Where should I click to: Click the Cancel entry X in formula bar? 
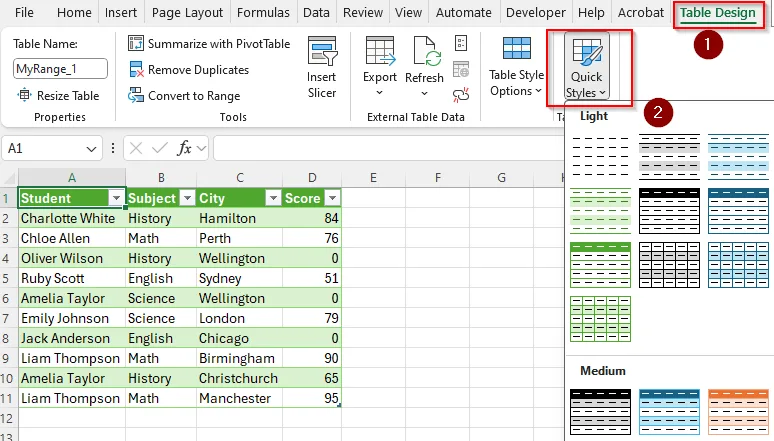136,148
